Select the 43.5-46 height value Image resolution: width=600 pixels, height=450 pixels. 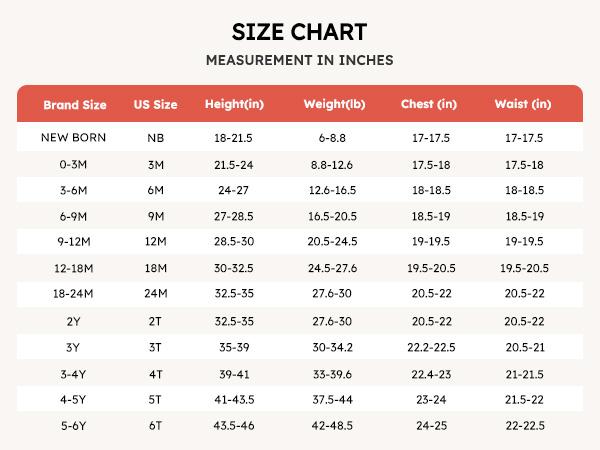click(x=233, y=425)
